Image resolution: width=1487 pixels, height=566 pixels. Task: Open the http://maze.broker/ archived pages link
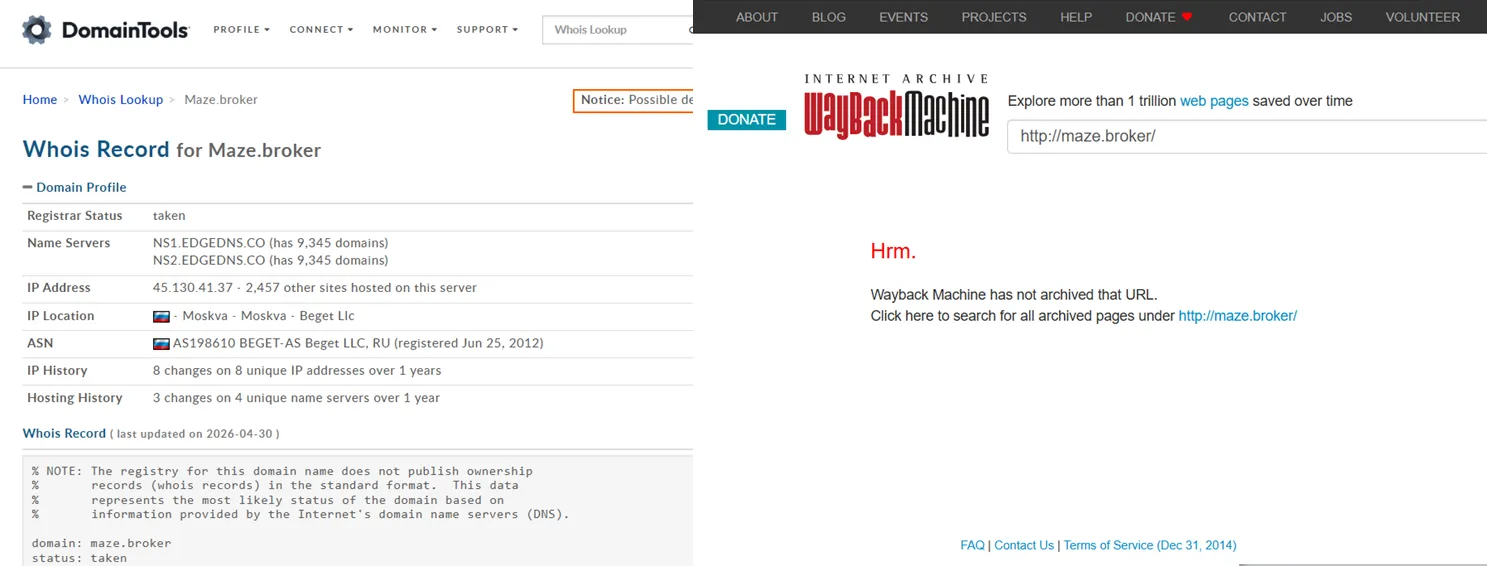[x=1237, y=316]
